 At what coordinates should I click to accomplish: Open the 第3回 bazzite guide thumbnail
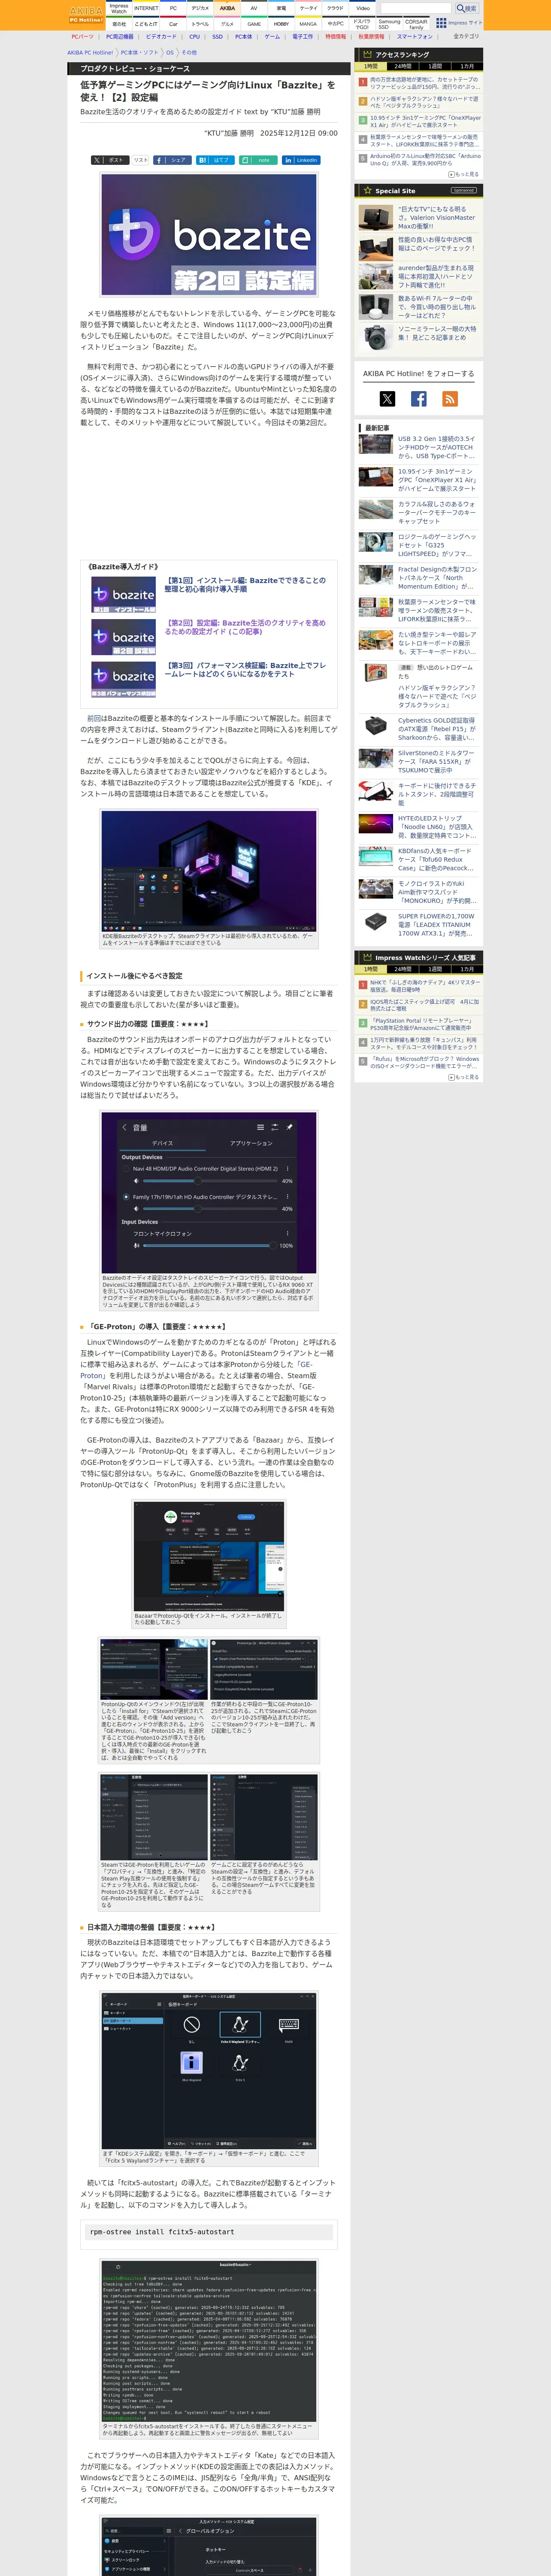click(124, 679)
